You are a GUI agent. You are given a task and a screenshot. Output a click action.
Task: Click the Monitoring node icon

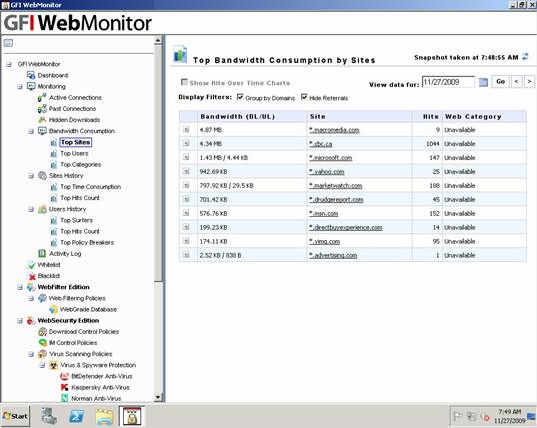pyautogui.click(x=31, y=86)
